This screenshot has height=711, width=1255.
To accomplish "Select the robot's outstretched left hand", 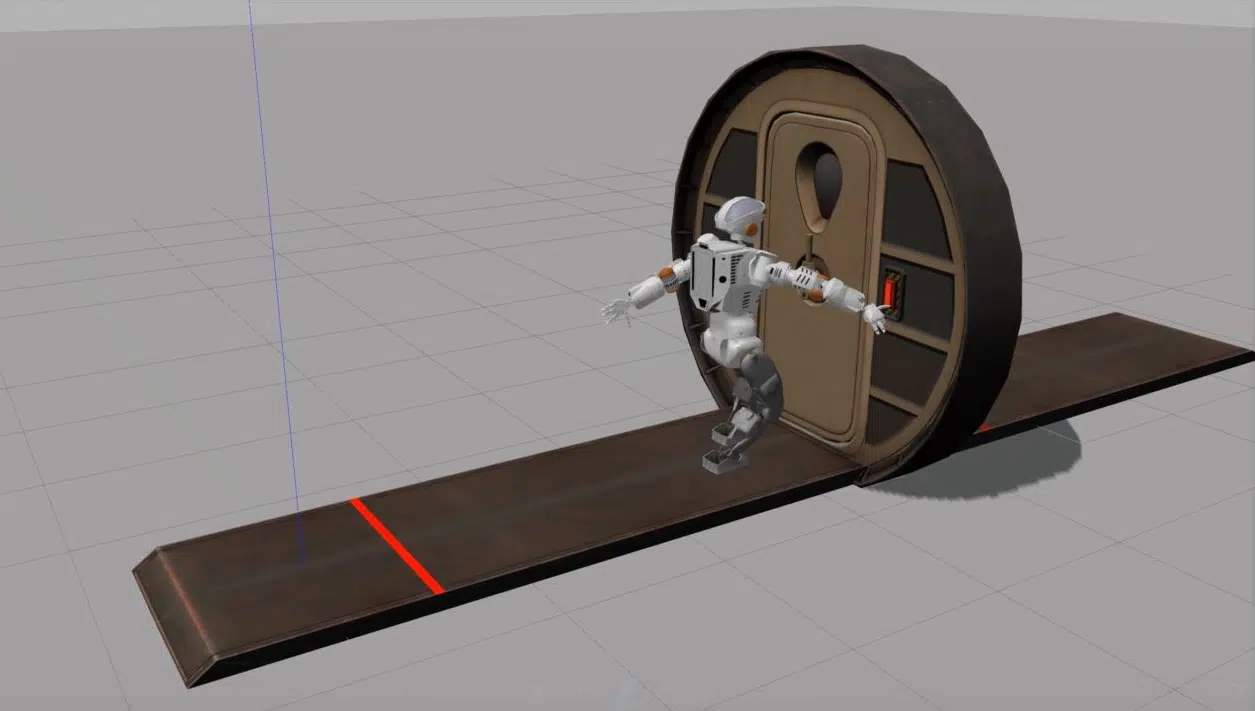I will 616,311.
